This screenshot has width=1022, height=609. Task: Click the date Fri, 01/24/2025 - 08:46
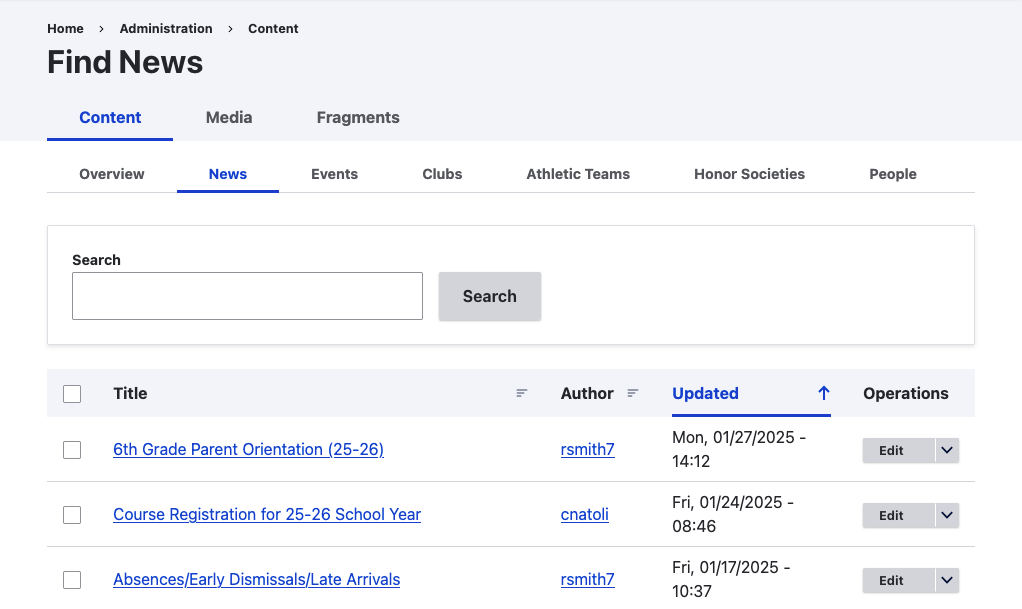[733, 514]
